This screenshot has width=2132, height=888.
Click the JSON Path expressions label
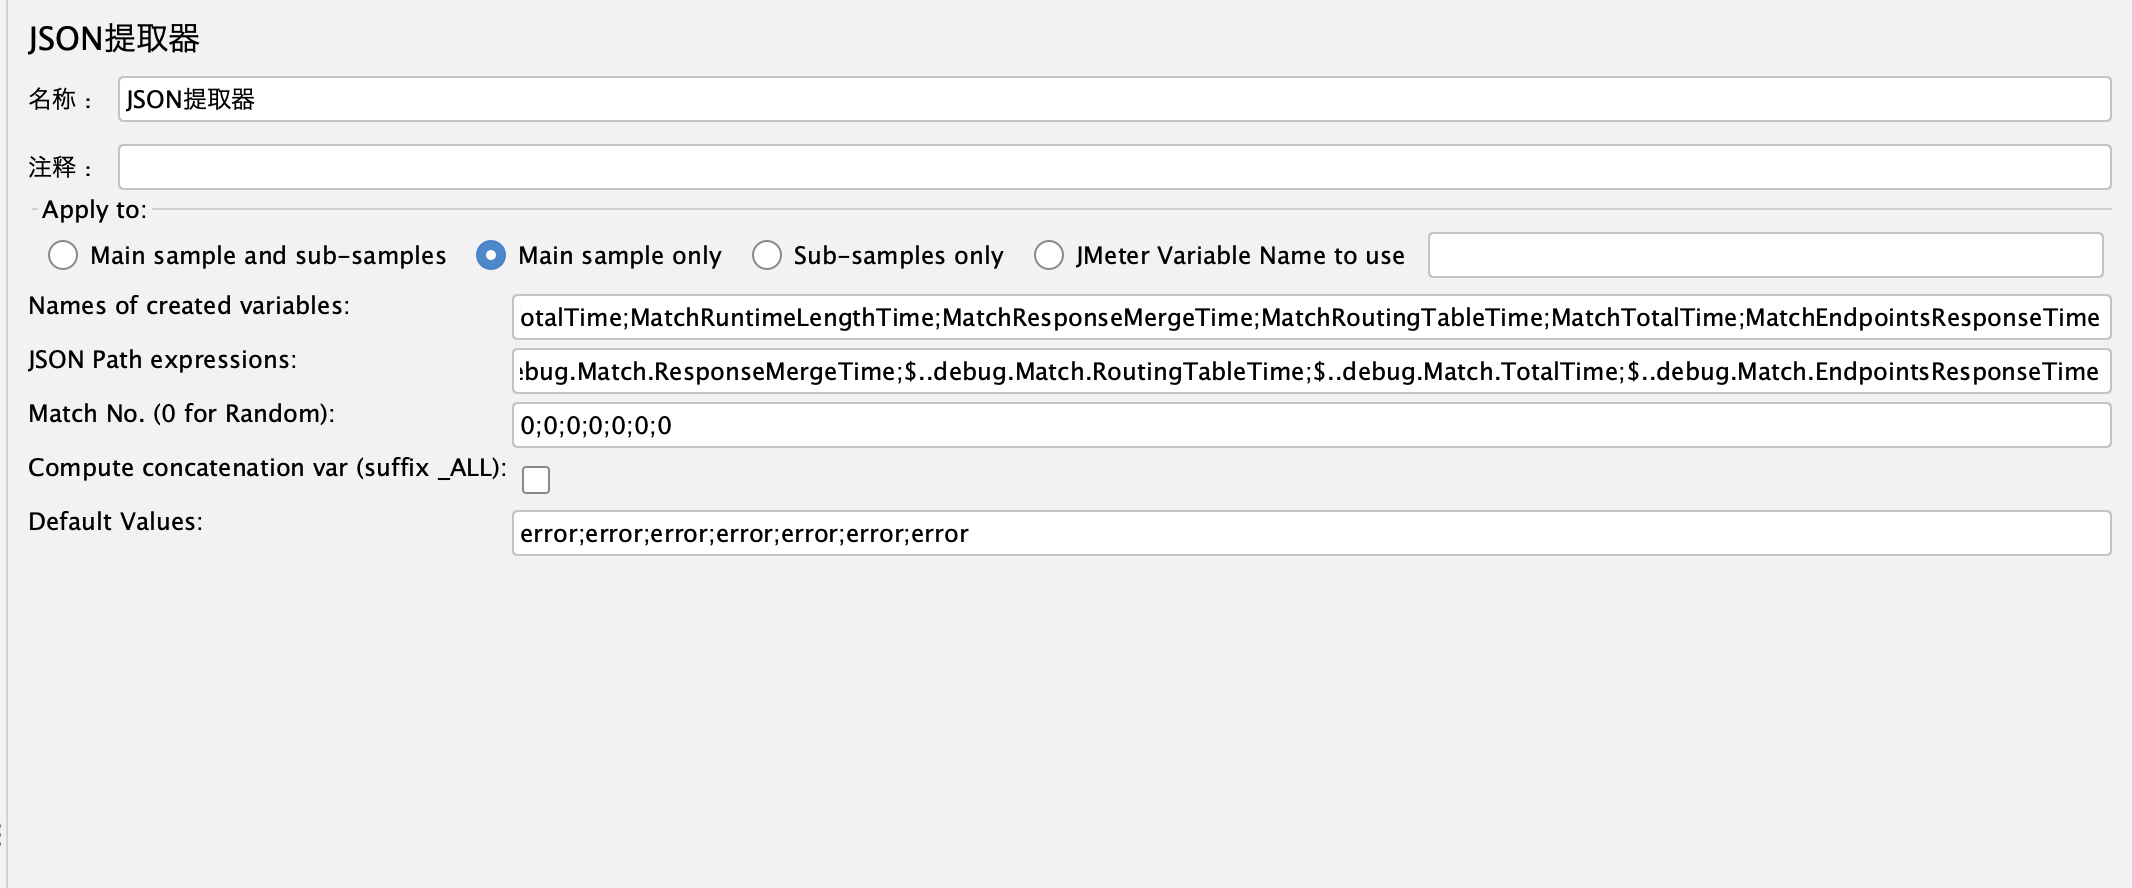[162, 359]
